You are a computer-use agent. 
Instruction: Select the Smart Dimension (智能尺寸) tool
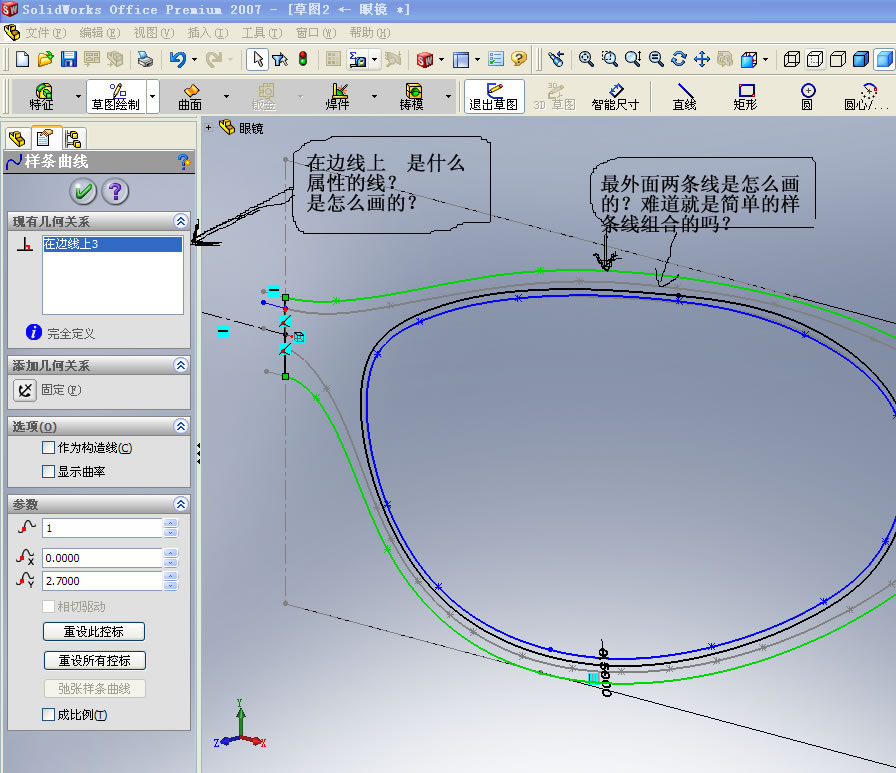point(615,96)
